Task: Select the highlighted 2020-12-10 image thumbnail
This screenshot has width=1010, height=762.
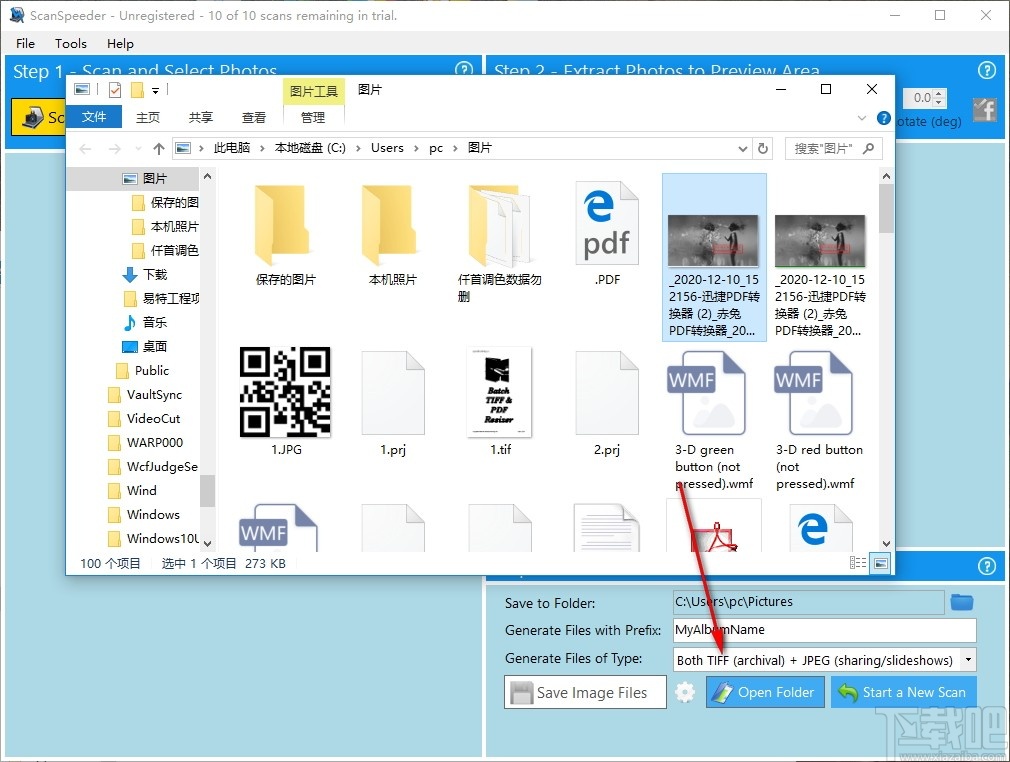Action: pos(714,241)
